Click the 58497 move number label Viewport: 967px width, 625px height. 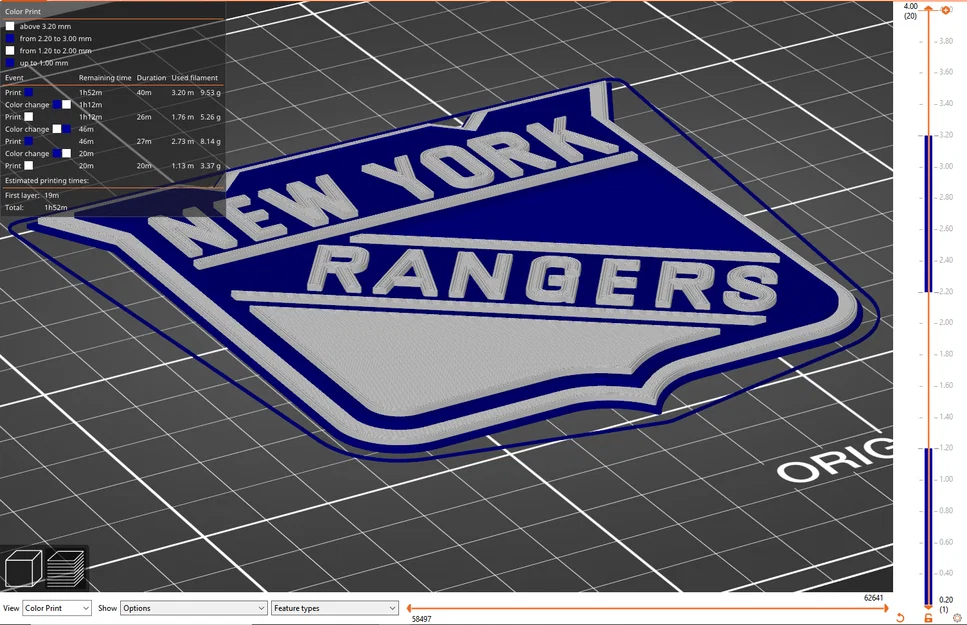point(421,619)
